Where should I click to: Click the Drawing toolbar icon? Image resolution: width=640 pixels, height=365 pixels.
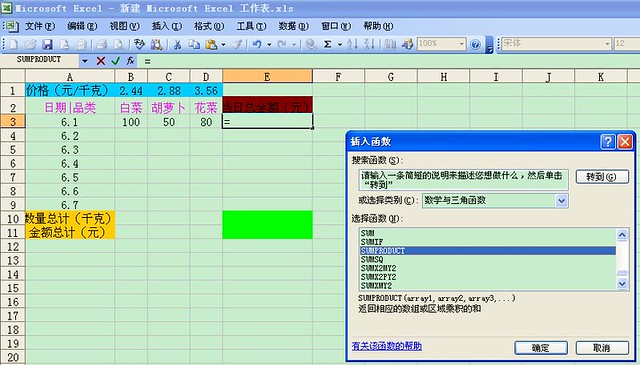(407, 44)
